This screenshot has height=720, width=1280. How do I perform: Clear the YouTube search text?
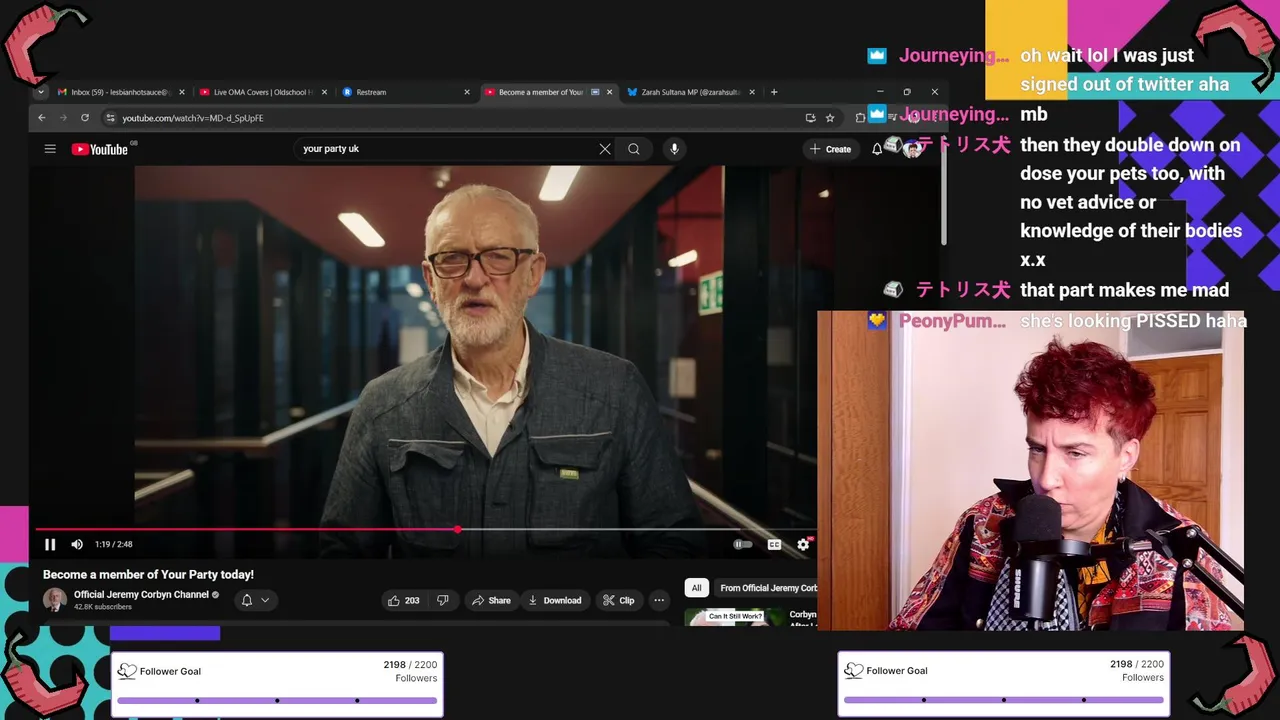coord(605,149)
